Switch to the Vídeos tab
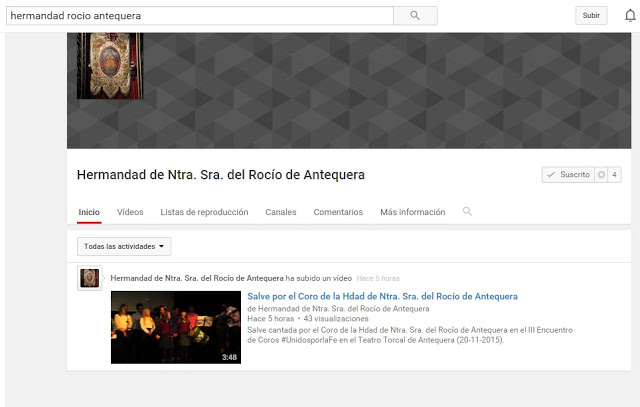The image size is (640, 407). point(130,212)
